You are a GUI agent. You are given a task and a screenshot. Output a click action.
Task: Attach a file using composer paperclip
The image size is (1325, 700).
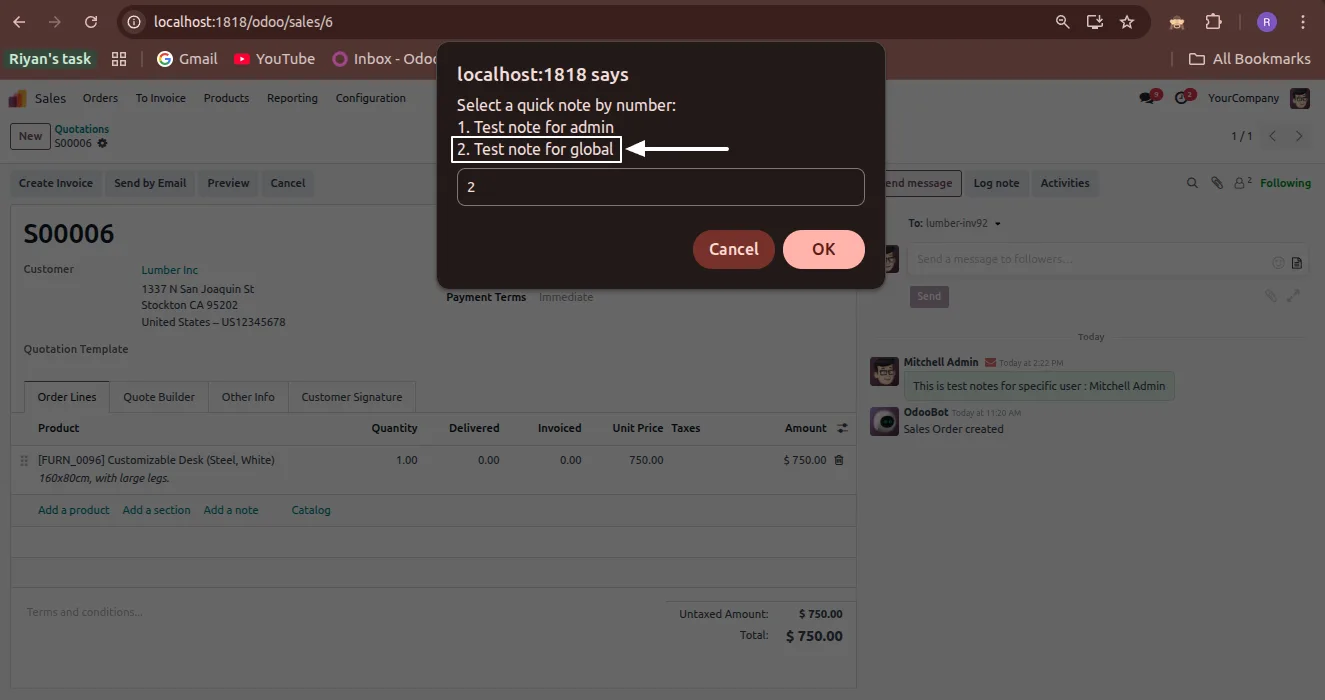pyautogui.click(x=1270, y=296)
